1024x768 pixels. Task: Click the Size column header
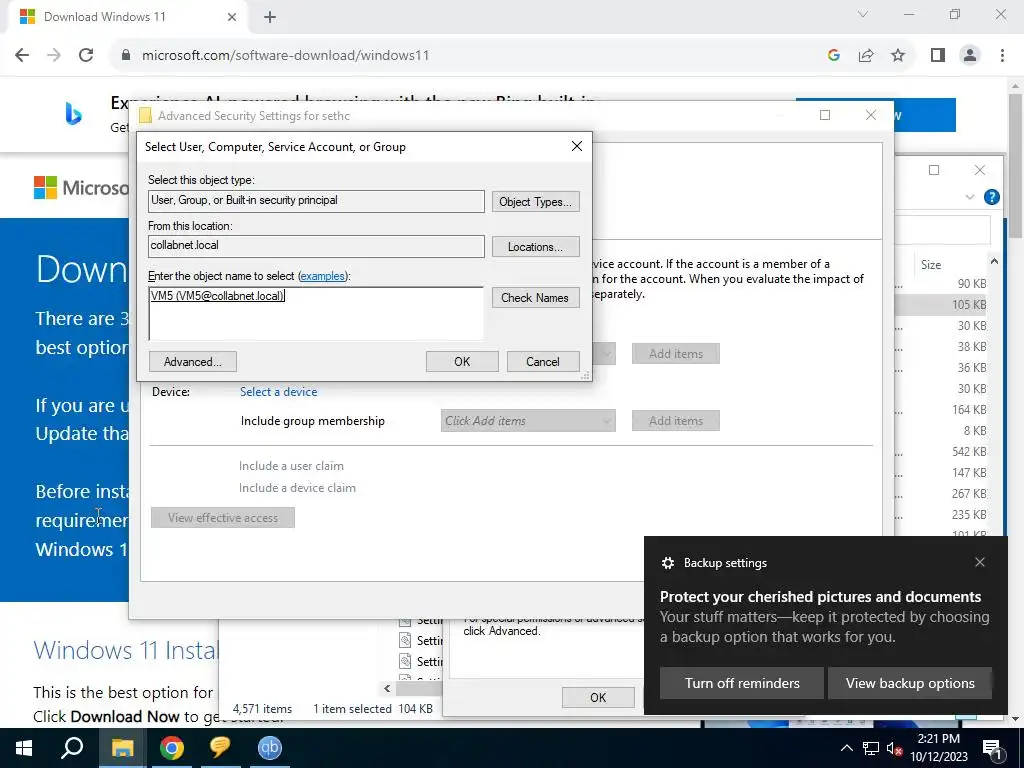click(x=931, y=264)
